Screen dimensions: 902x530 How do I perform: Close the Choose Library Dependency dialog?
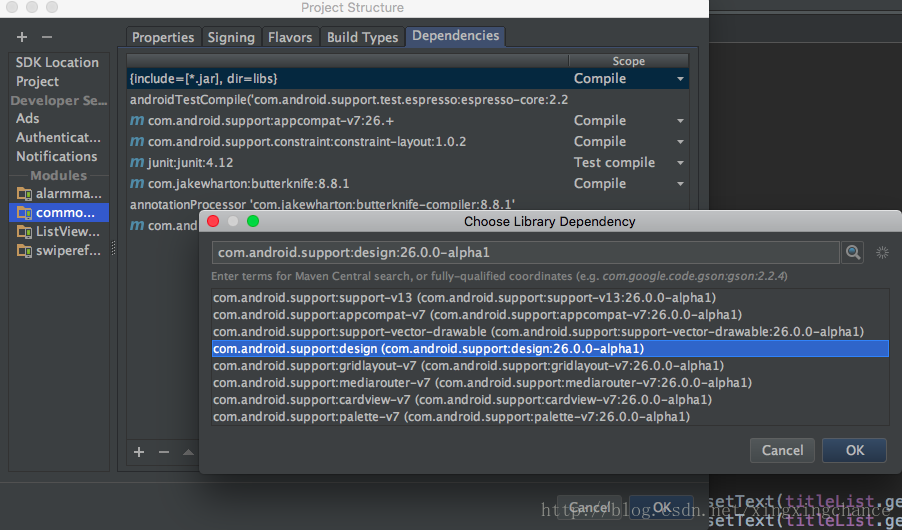213,222
